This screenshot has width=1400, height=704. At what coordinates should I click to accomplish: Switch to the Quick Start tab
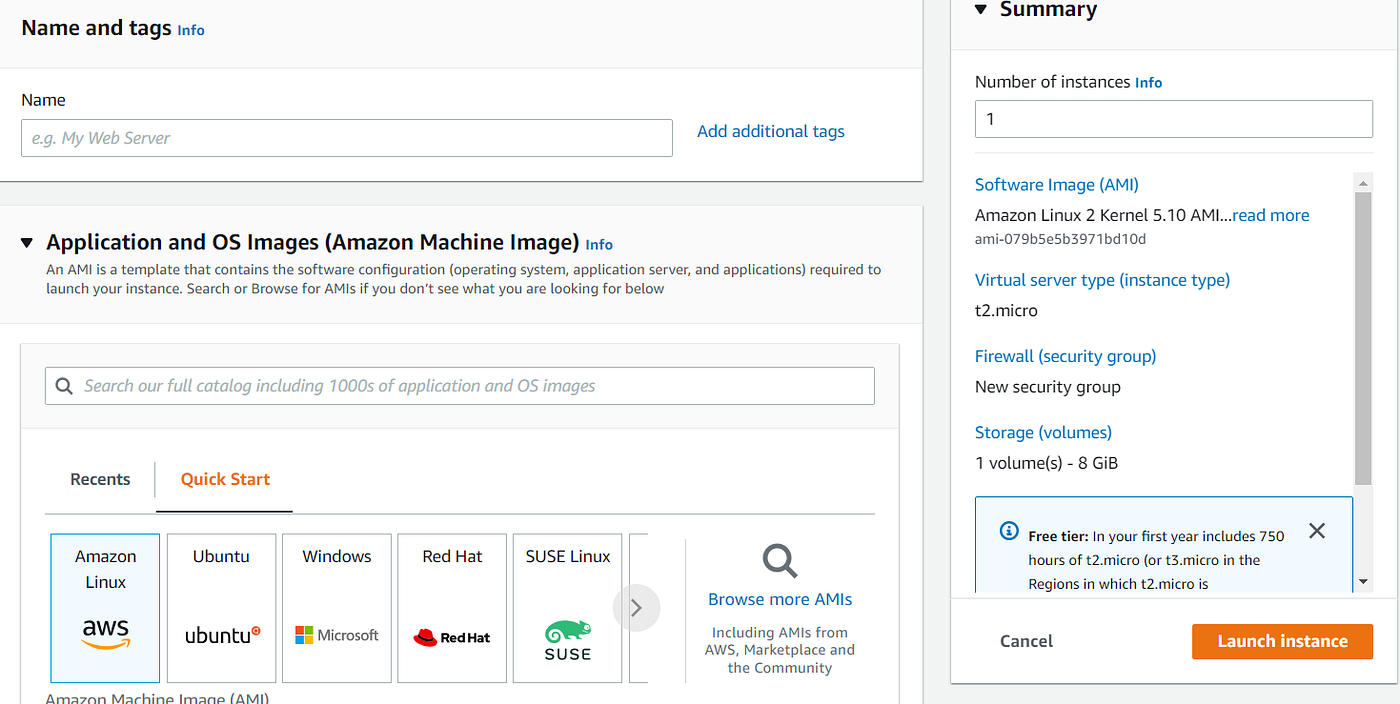tap(224, 479)
